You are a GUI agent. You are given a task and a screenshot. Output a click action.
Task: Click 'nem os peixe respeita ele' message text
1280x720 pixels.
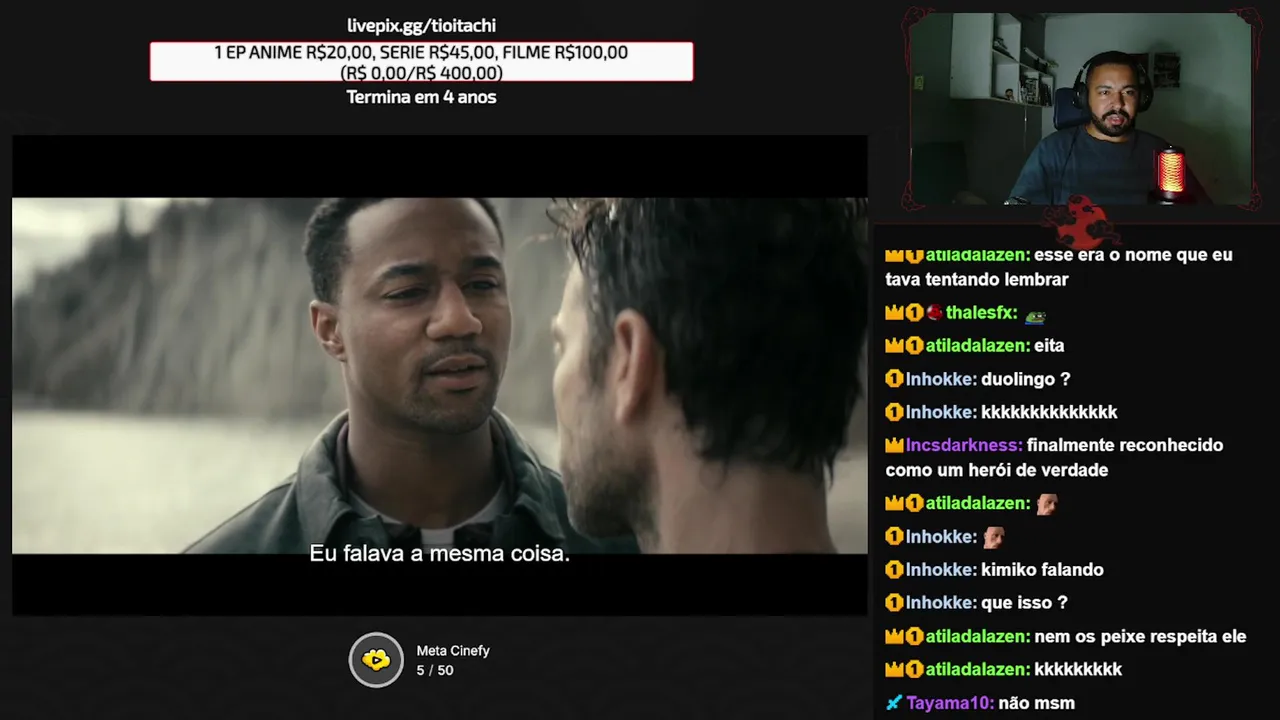click(1140, 636)
